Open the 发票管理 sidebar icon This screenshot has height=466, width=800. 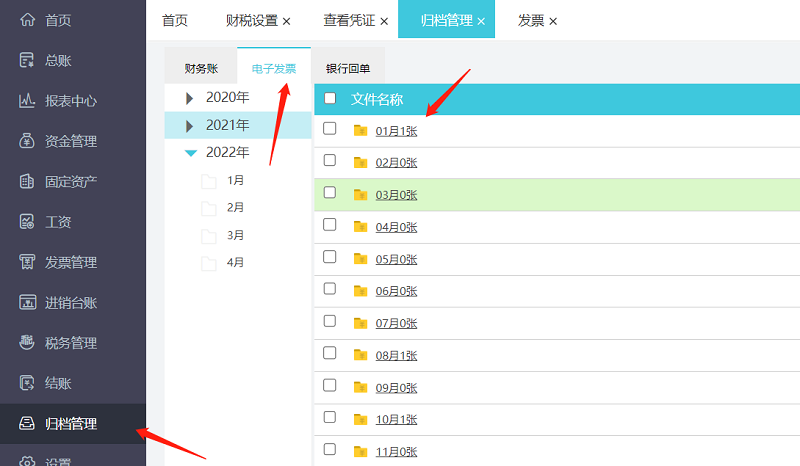coord(27,262)
